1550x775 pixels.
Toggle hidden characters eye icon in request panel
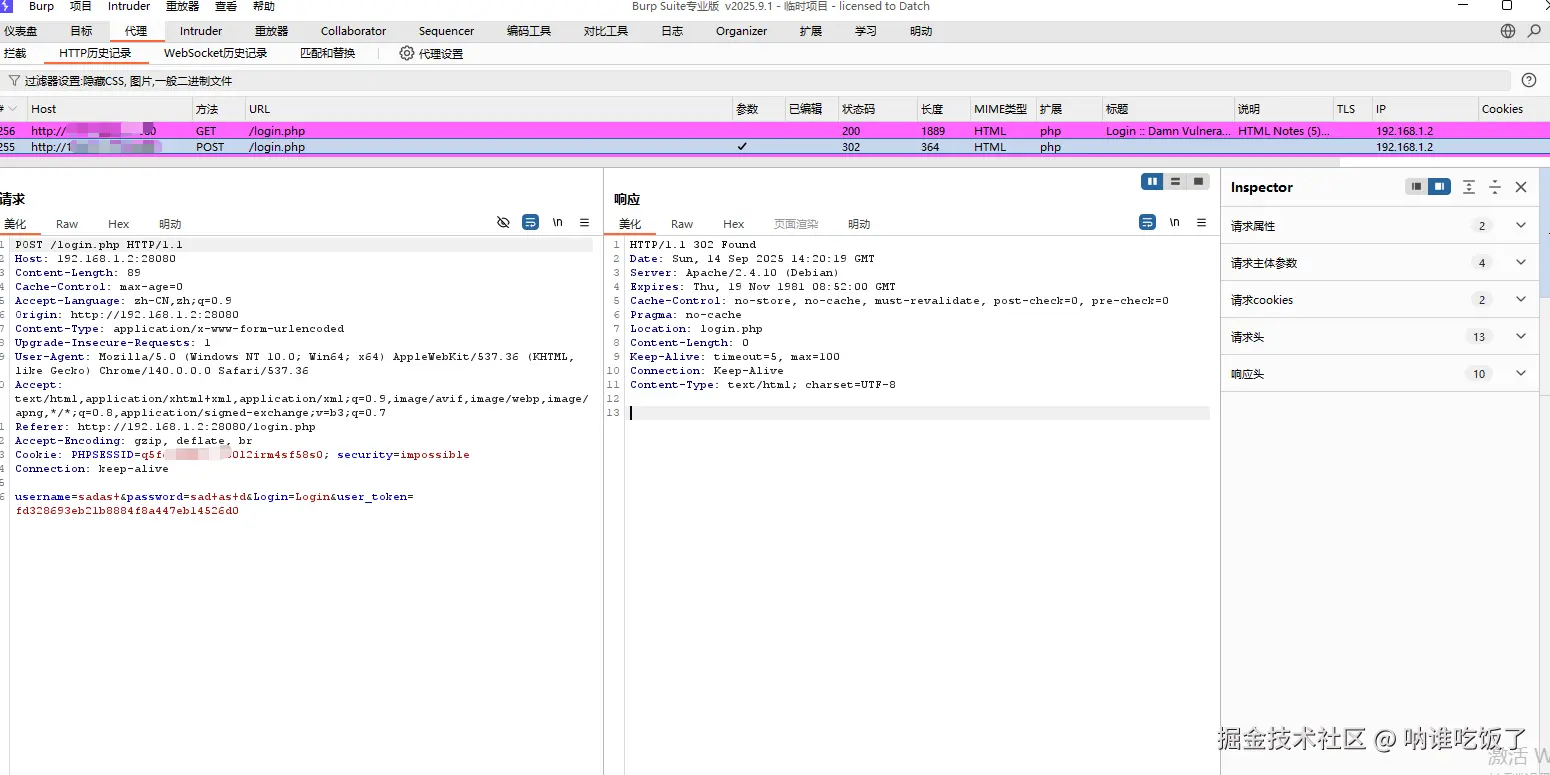tap(503, 223)
